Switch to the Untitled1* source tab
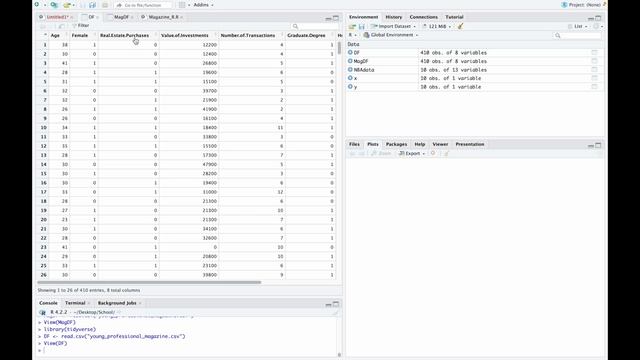Image resolution: width=640 pixels, height=360 pixels. (56, 17)
